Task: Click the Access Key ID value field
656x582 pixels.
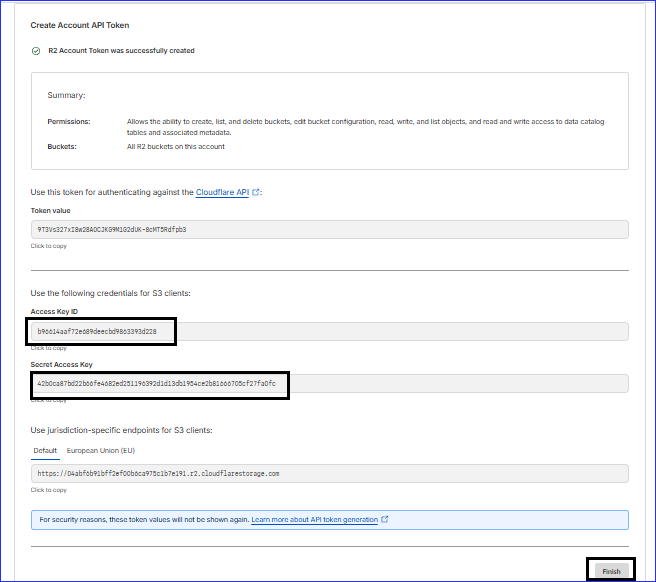Action: tap(329, 331)
